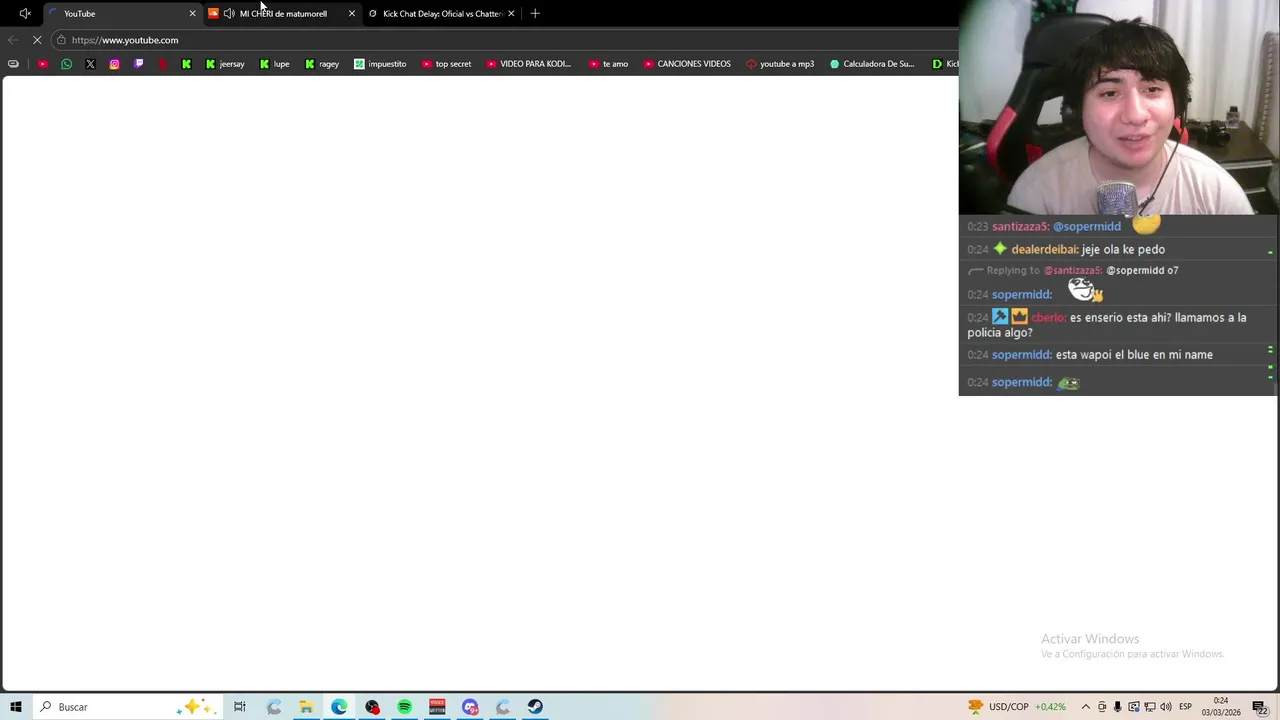Switch to the MI CHERI de matumorell tab
Image resolution: width=1280 pixels, height=720 pixels.
coord(283,14)
